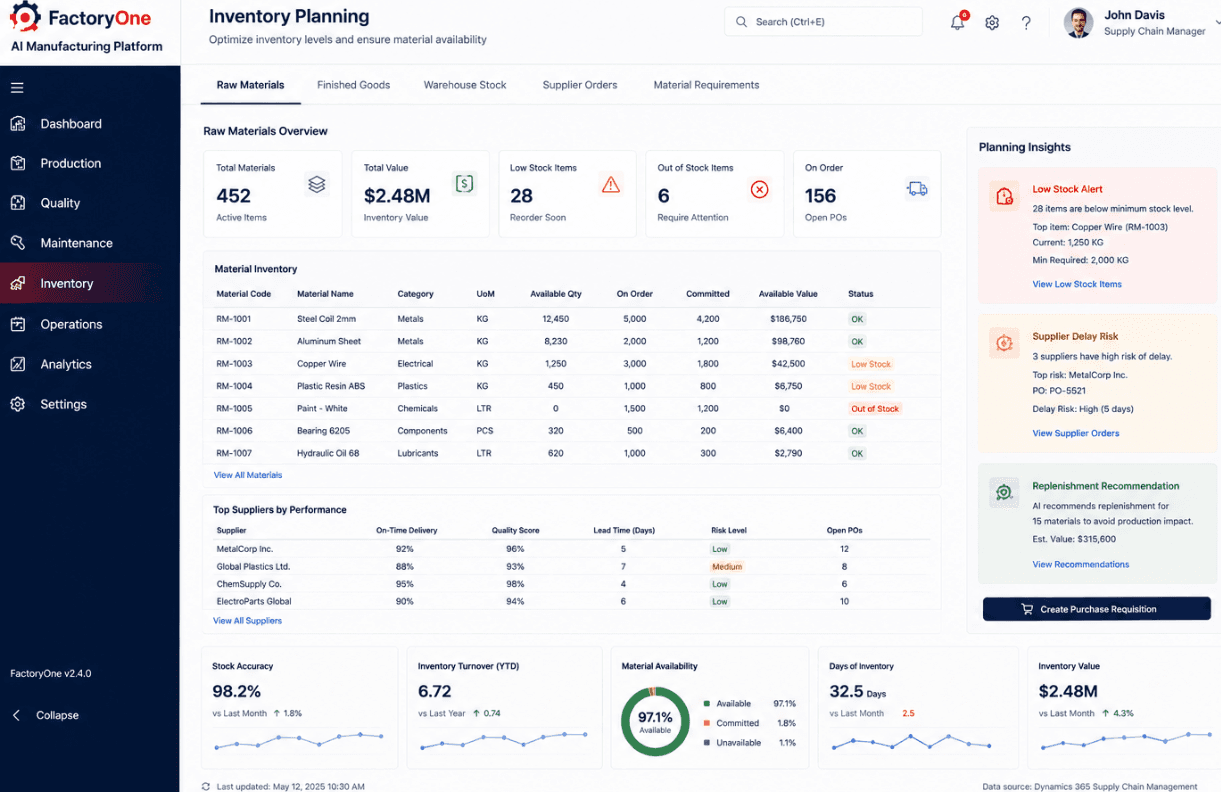1221x792 pixels.
Task: Click the search input field
Action: pyautogui.click(x=823, y=22)
